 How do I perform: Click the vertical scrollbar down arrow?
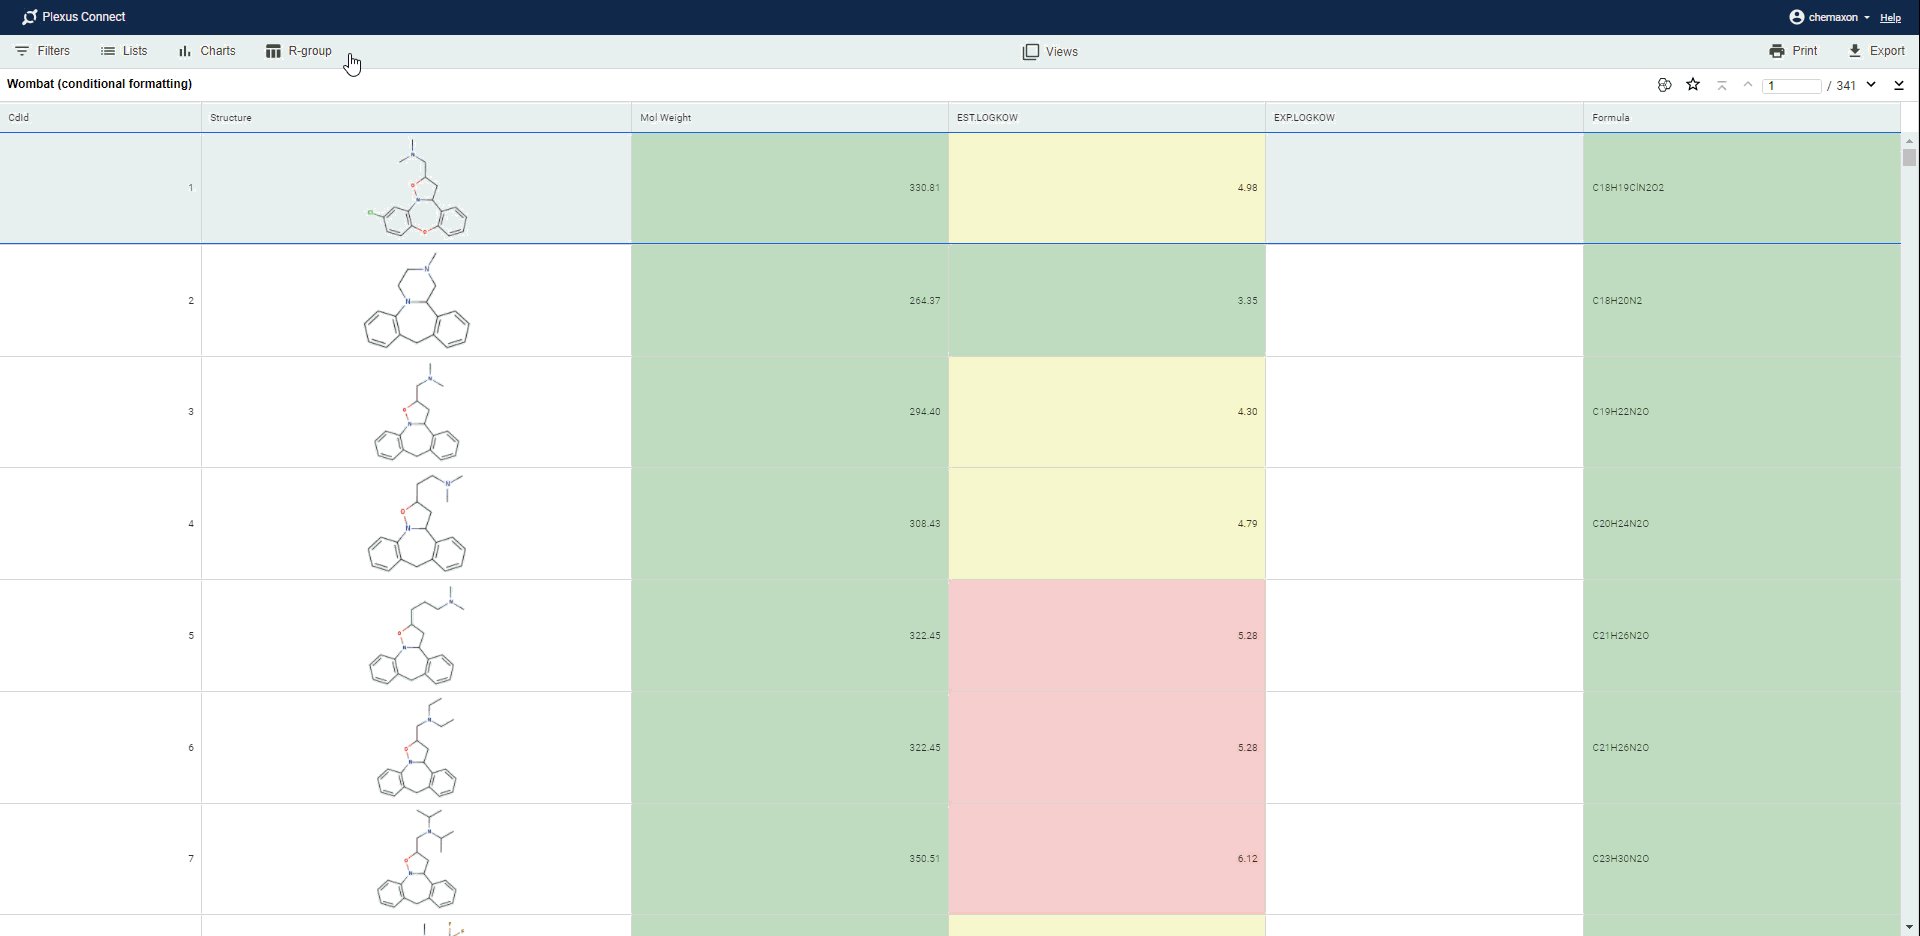point(1909,926)
